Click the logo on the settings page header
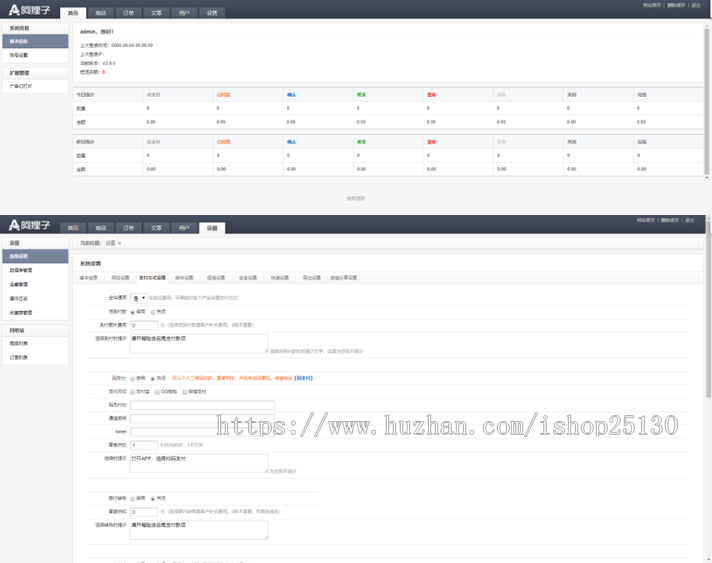This screenshot has height=563, width=712. [x=29, y=225]
